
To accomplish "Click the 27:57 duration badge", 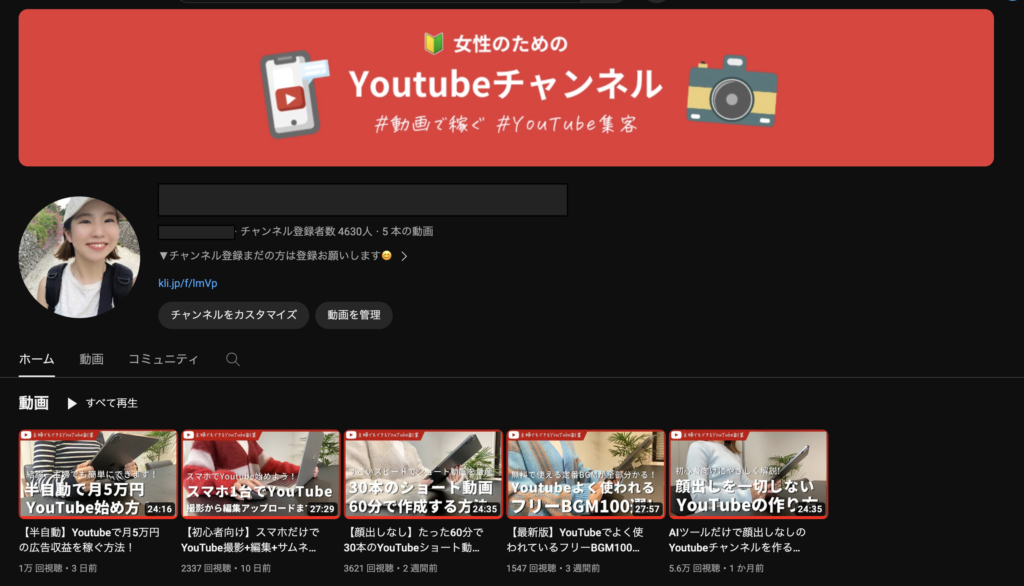I will pyautogui.click(x=647, y=509).
